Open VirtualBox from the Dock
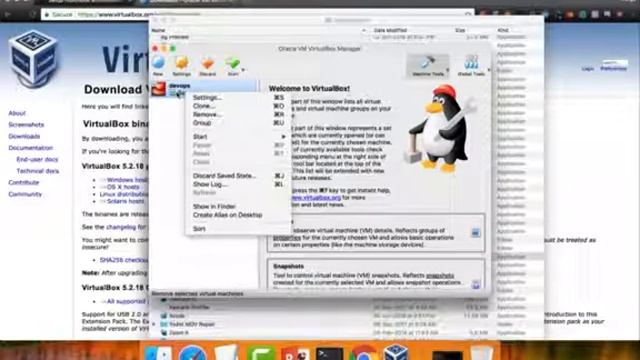640x360 pixels. pyautogui.click(x=395, y=353)
